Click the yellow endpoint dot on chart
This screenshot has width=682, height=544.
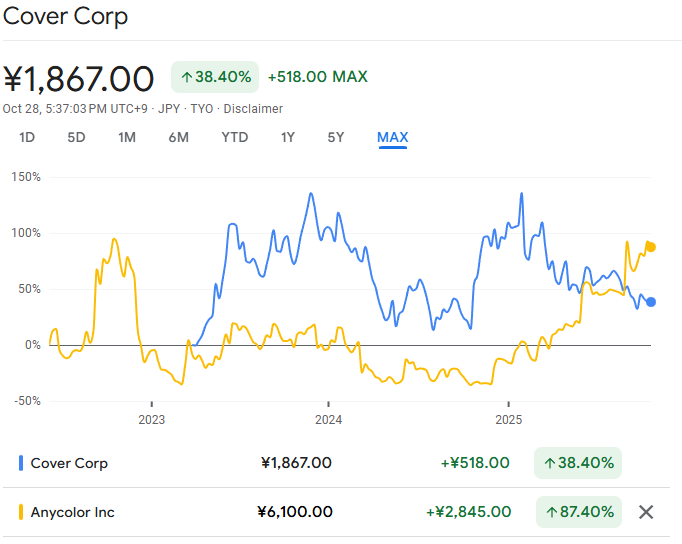click(651, 247)
